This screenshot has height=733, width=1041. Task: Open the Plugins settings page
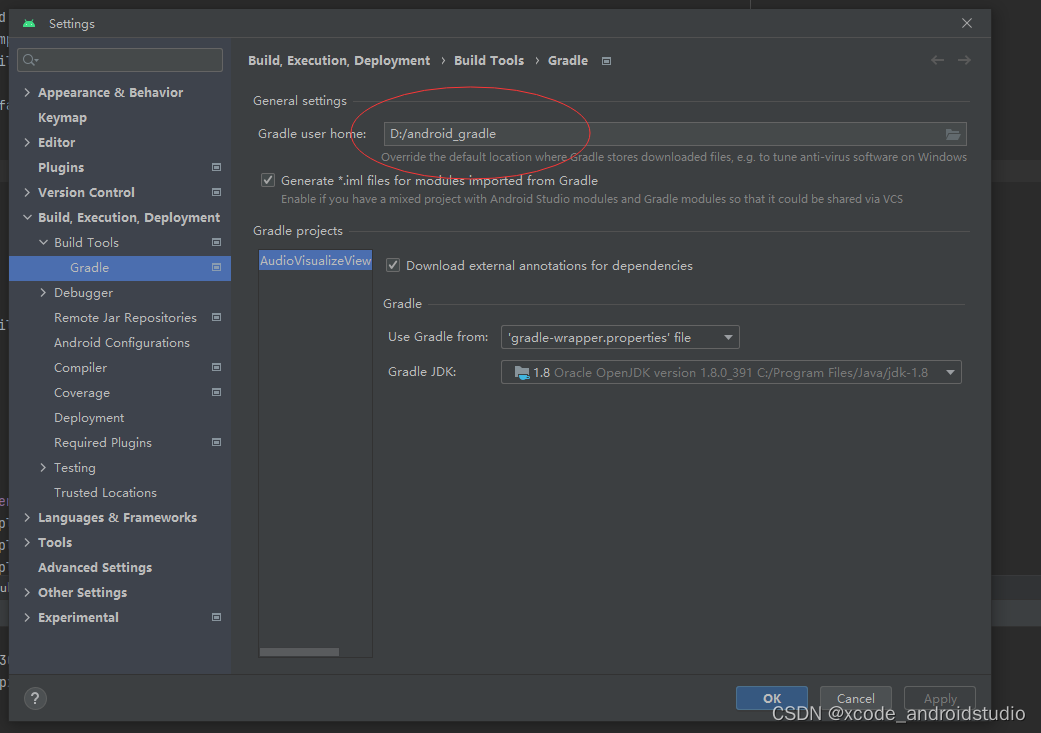click(x=61, y=167)
